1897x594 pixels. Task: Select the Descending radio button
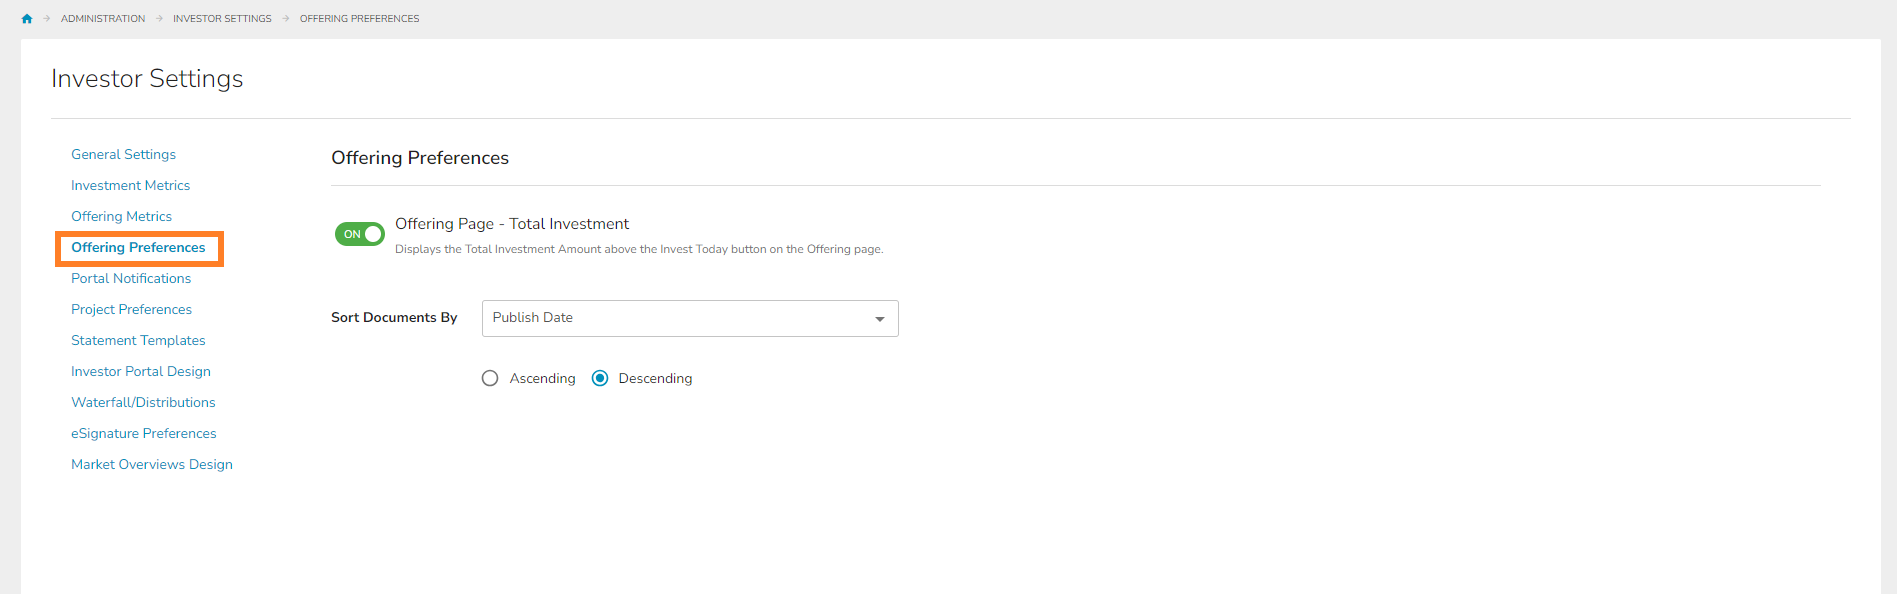coord(600,378)
